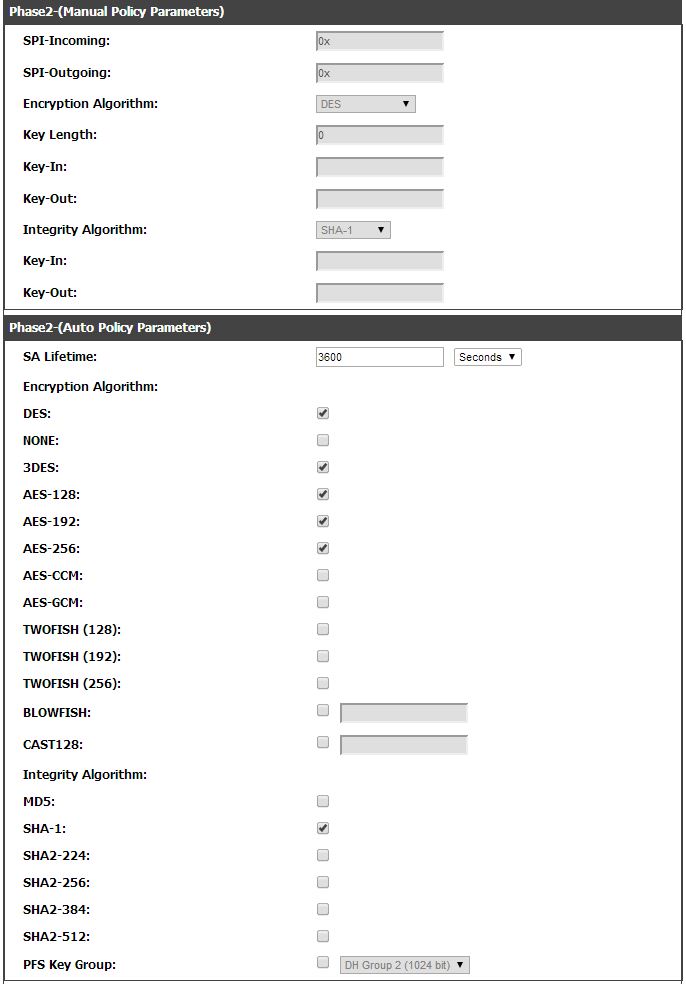Enable BLOWFISH encryption checkbox
This screenshot has width=686, height=984.
[322, 711]
